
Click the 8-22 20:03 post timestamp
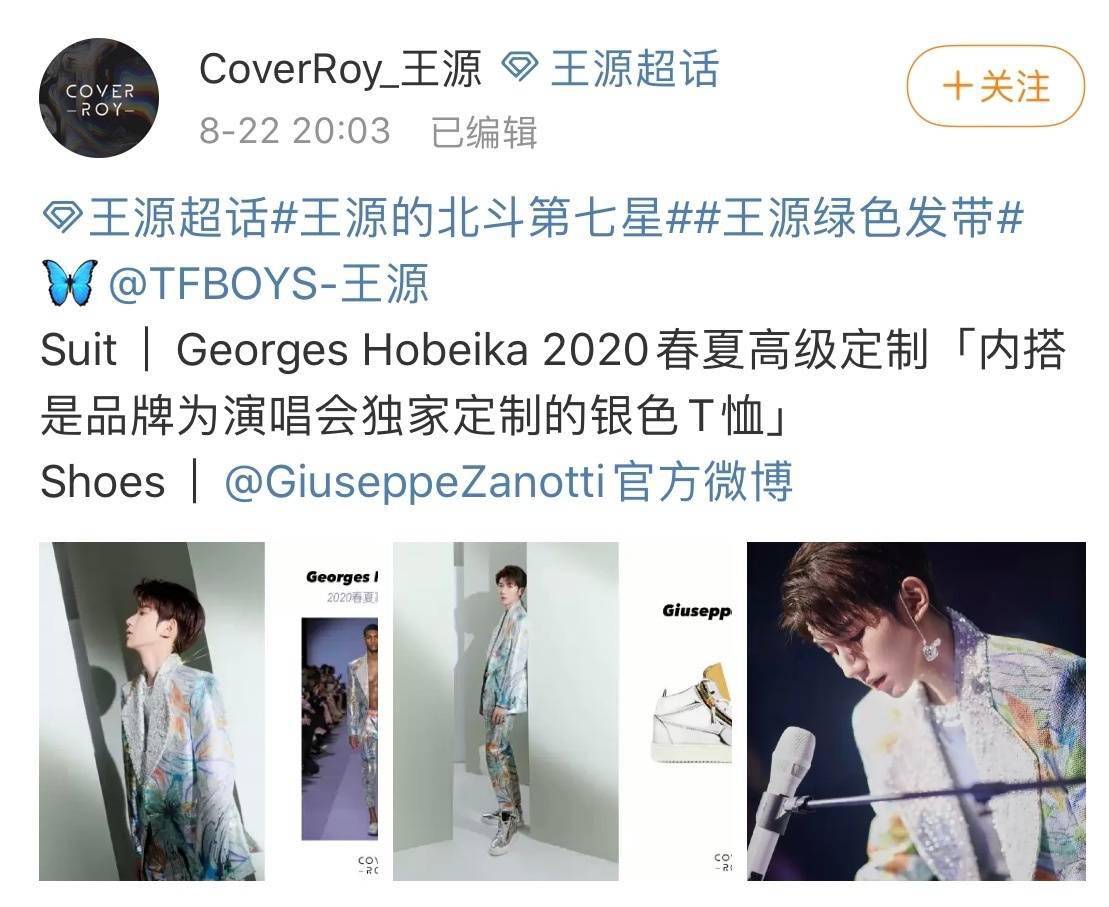(x=295, y=131)
